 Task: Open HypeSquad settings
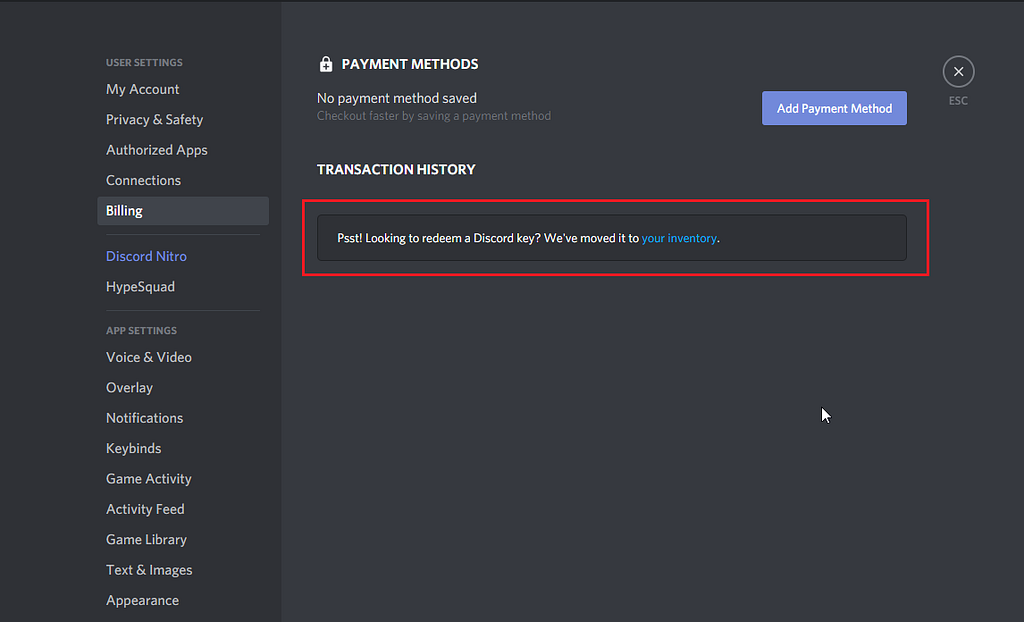tap(140, 286)
